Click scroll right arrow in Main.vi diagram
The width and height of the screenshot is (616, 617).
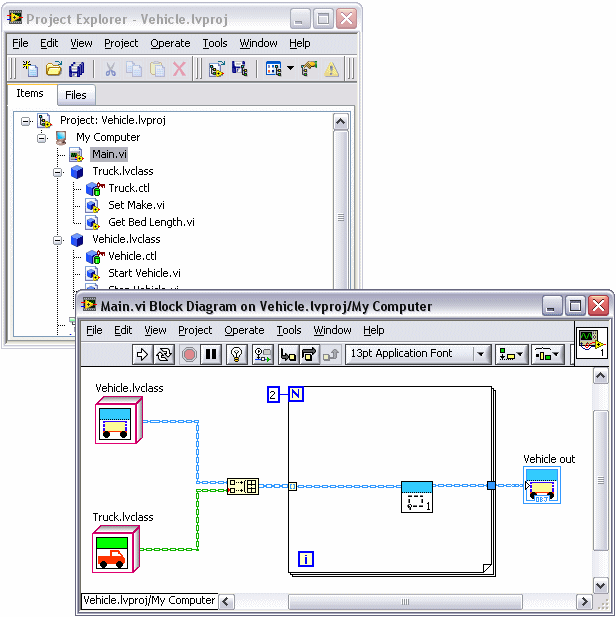tap(584, 602)
